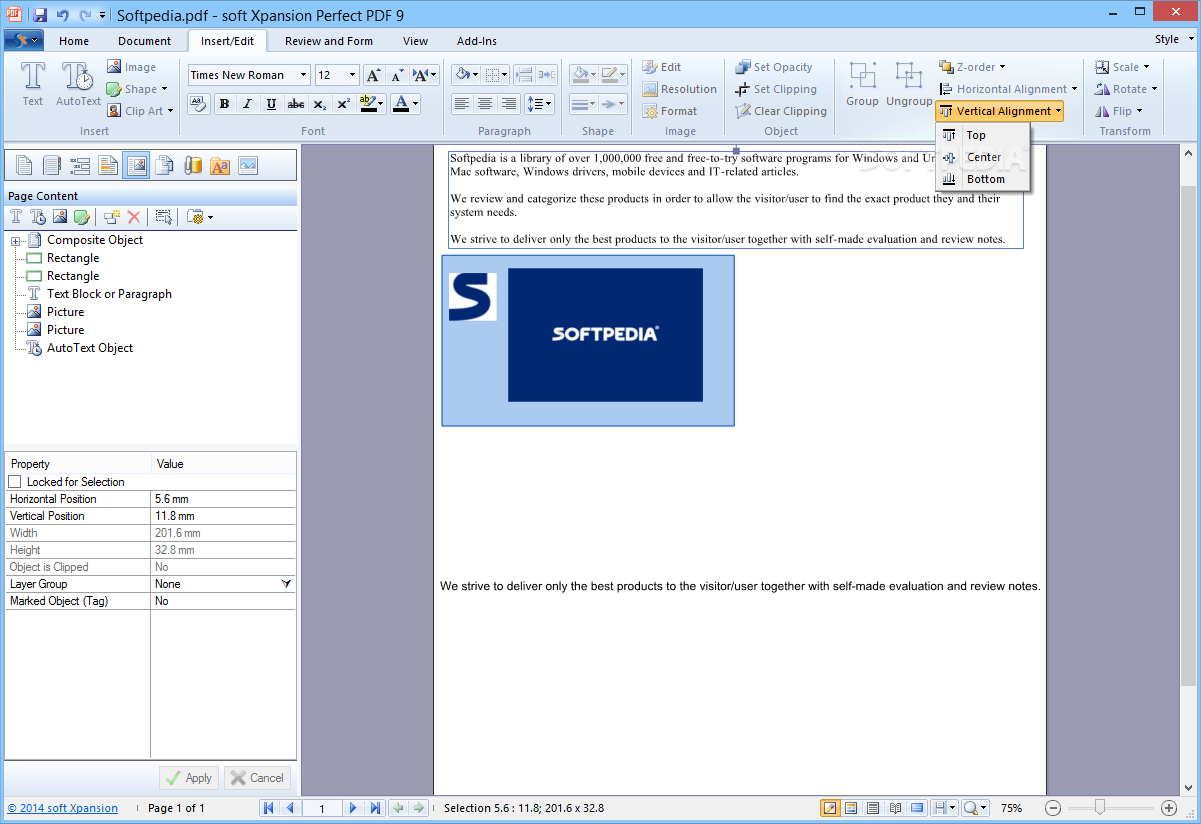Open the fonts folder panel icon
This screenshot has height=824, width=1201.
point(220,166)
